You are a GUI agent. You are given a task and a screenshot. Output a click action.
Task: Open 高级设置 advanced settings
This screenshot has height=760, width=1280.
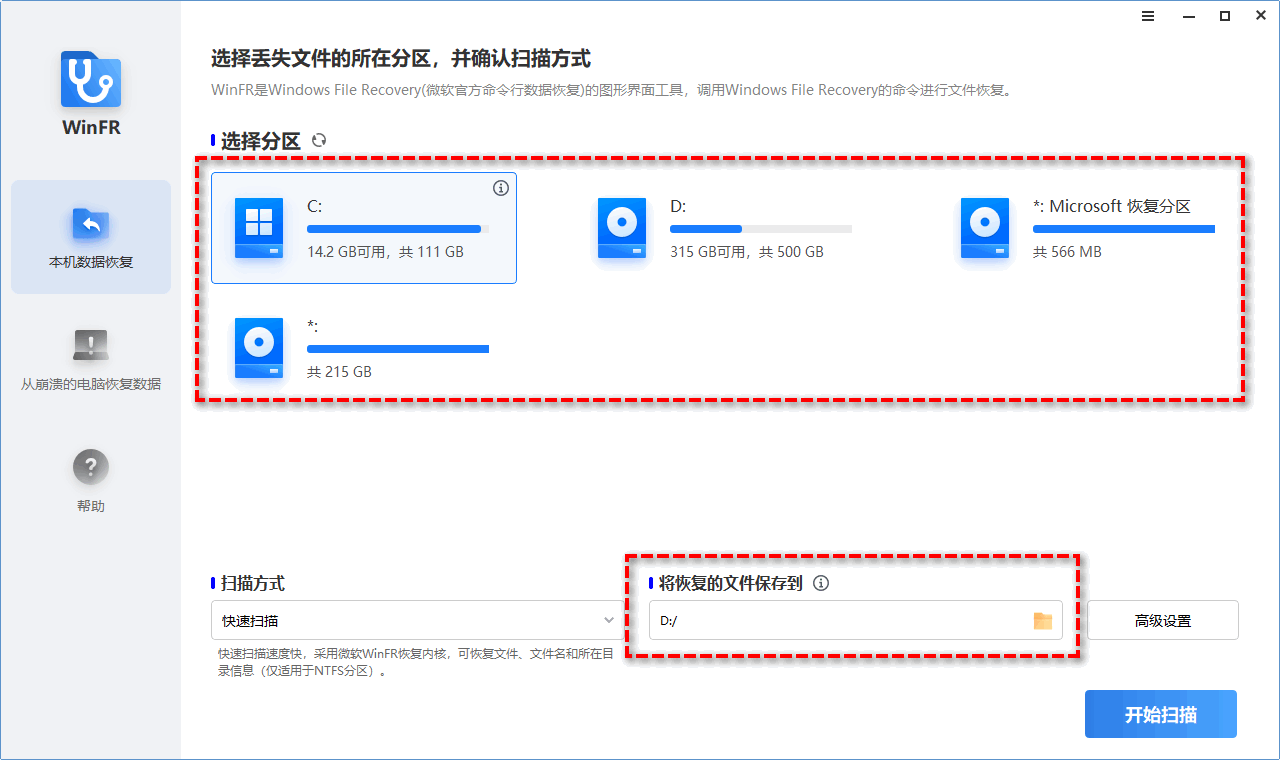[x=1162, y=620]
